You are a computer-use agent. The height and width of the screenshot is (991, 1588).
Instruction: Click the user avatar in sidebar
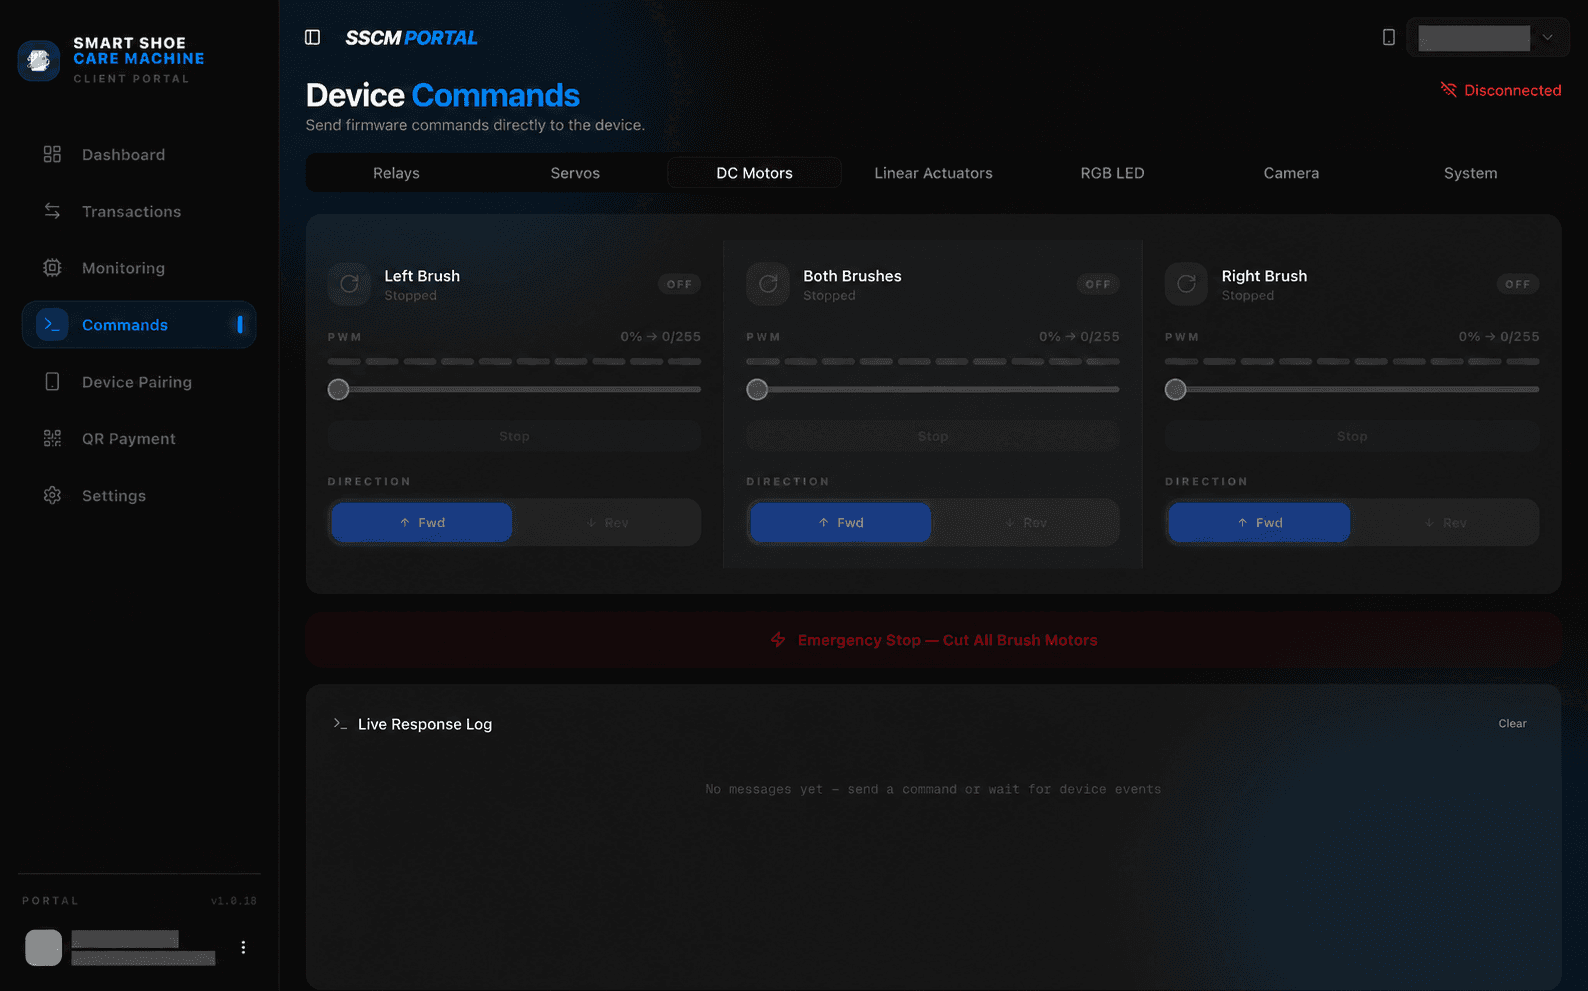pos(43,947)
